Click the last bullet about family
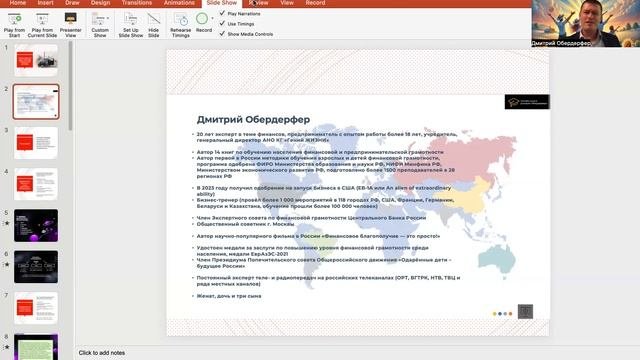 (229, 296)
